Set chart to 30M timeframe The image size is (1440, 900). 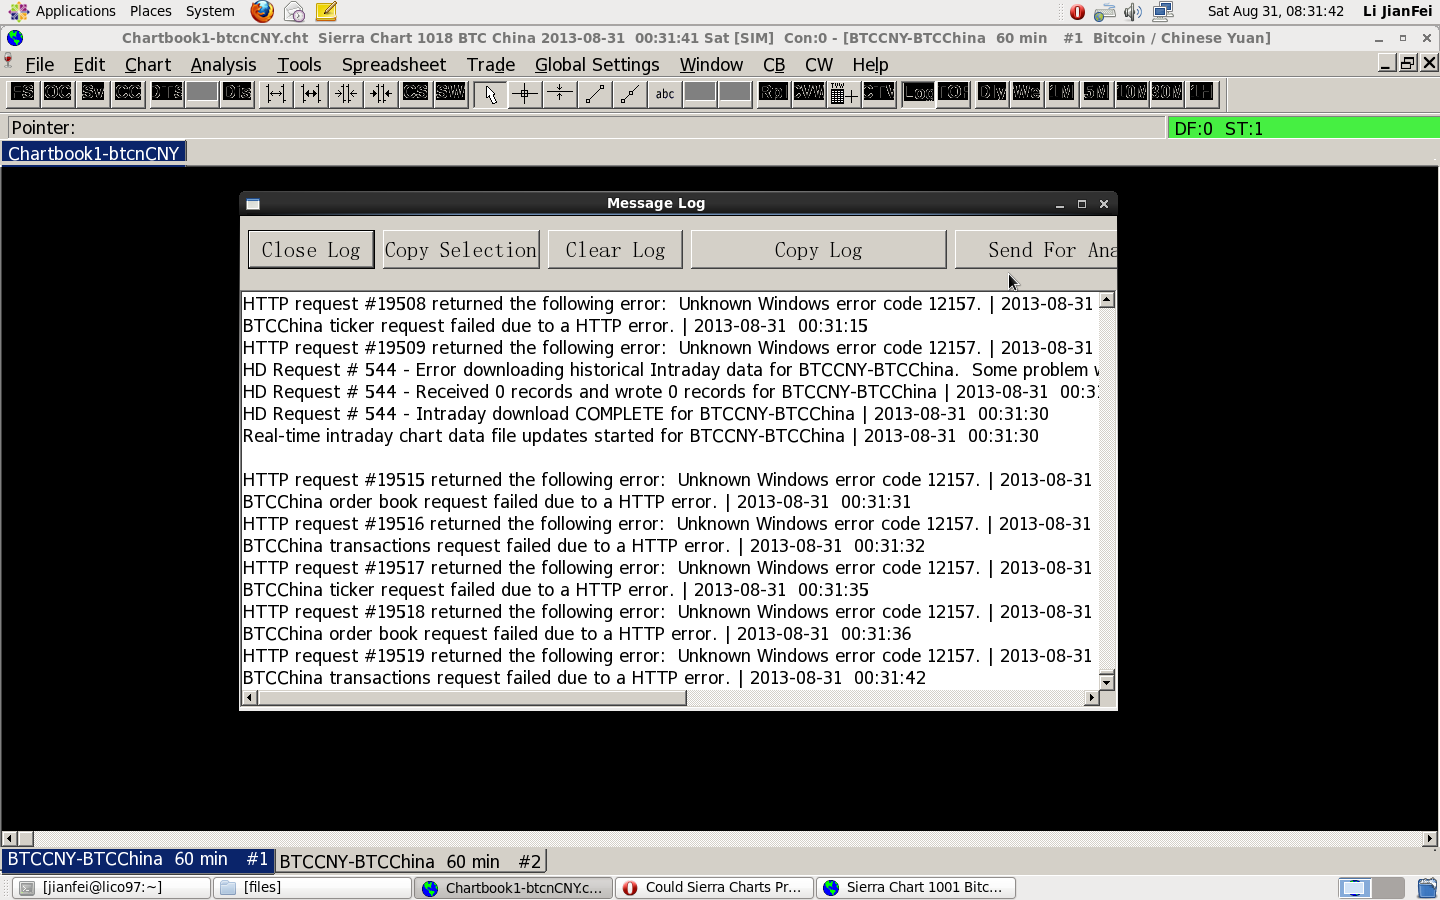1167,93
